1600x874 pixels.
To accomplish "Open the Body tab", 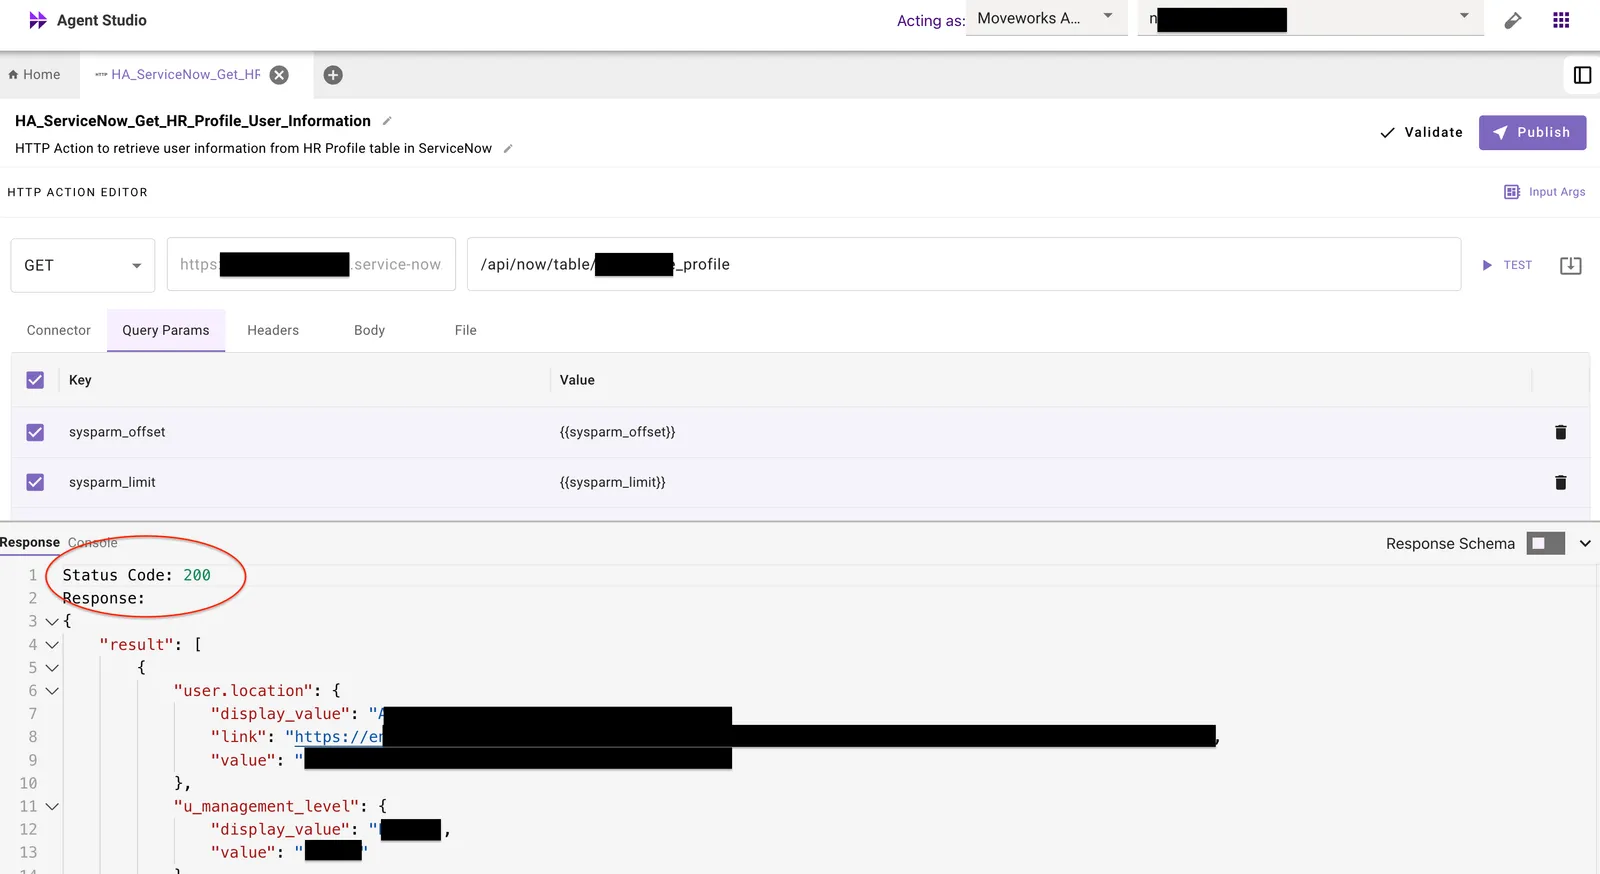I will coord(369,330).
